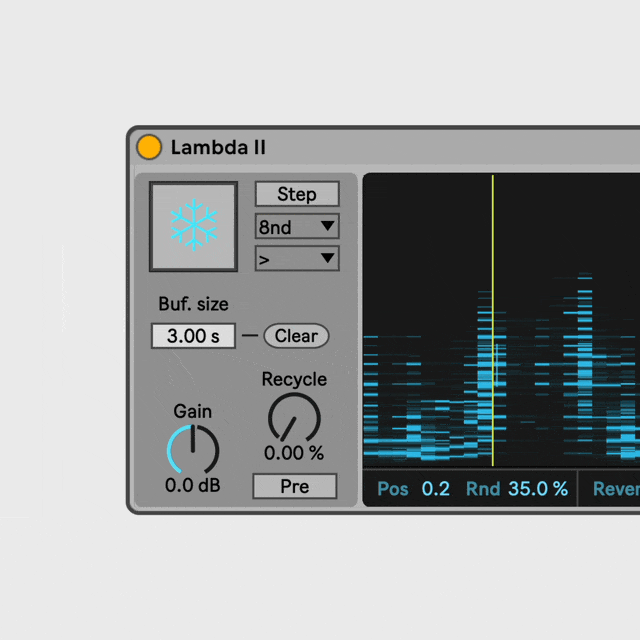The image size is (640, 640).
Task: Click the Lambda II device title
Action: [x=218, y=147]
